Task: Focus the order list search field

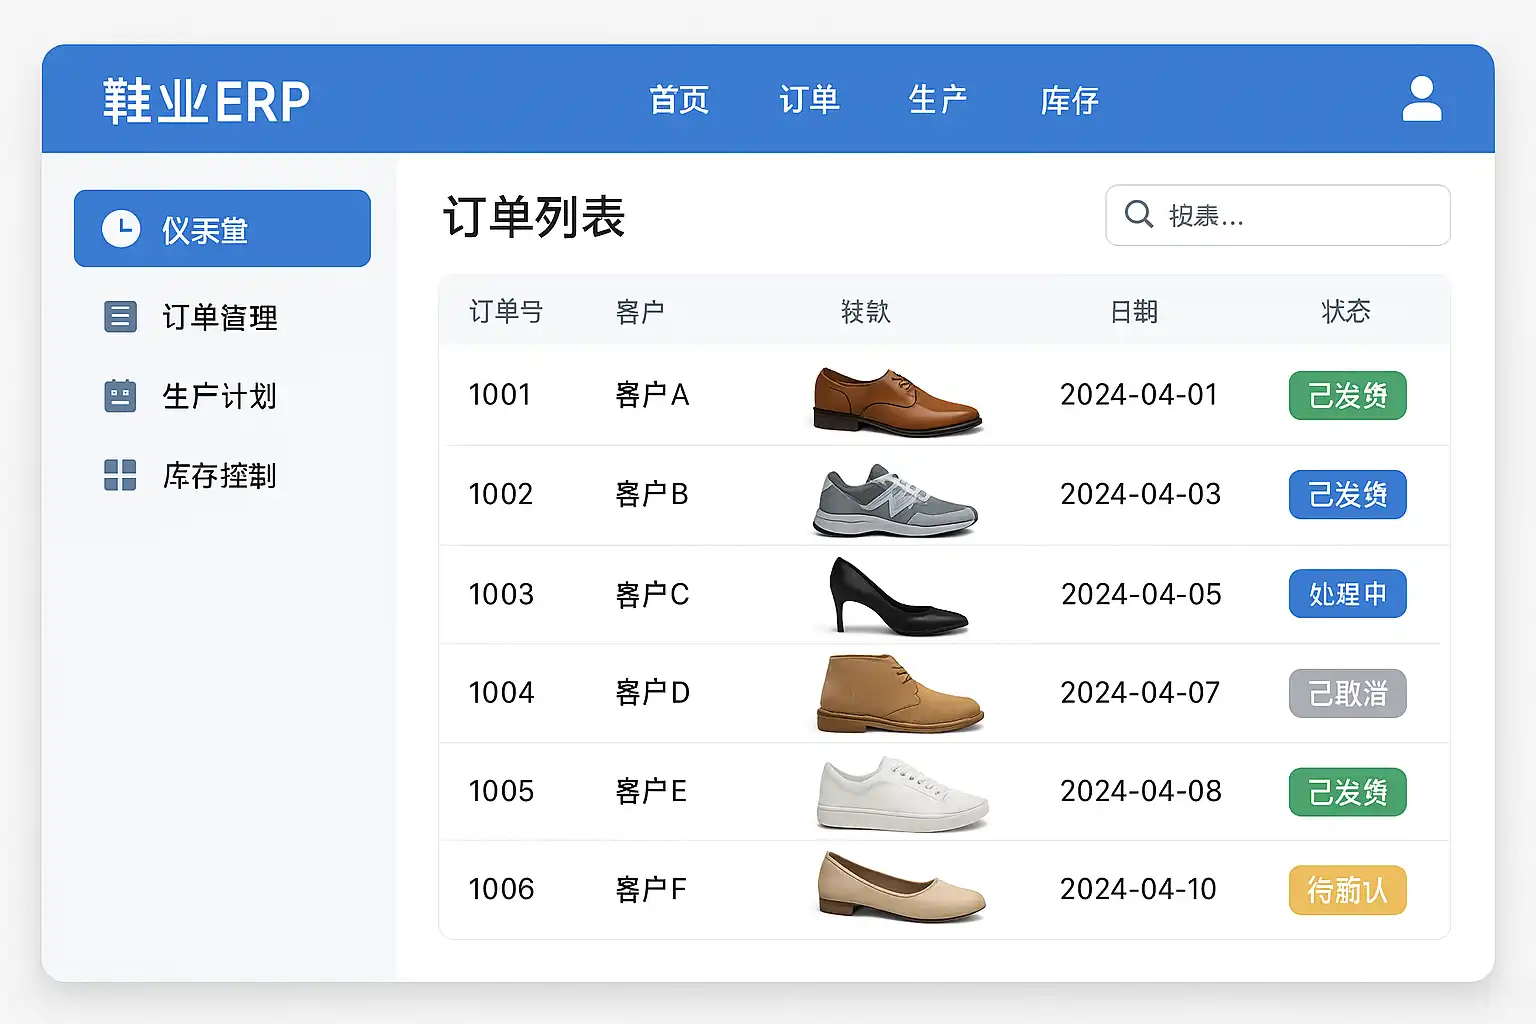Action: point(1278,215)
